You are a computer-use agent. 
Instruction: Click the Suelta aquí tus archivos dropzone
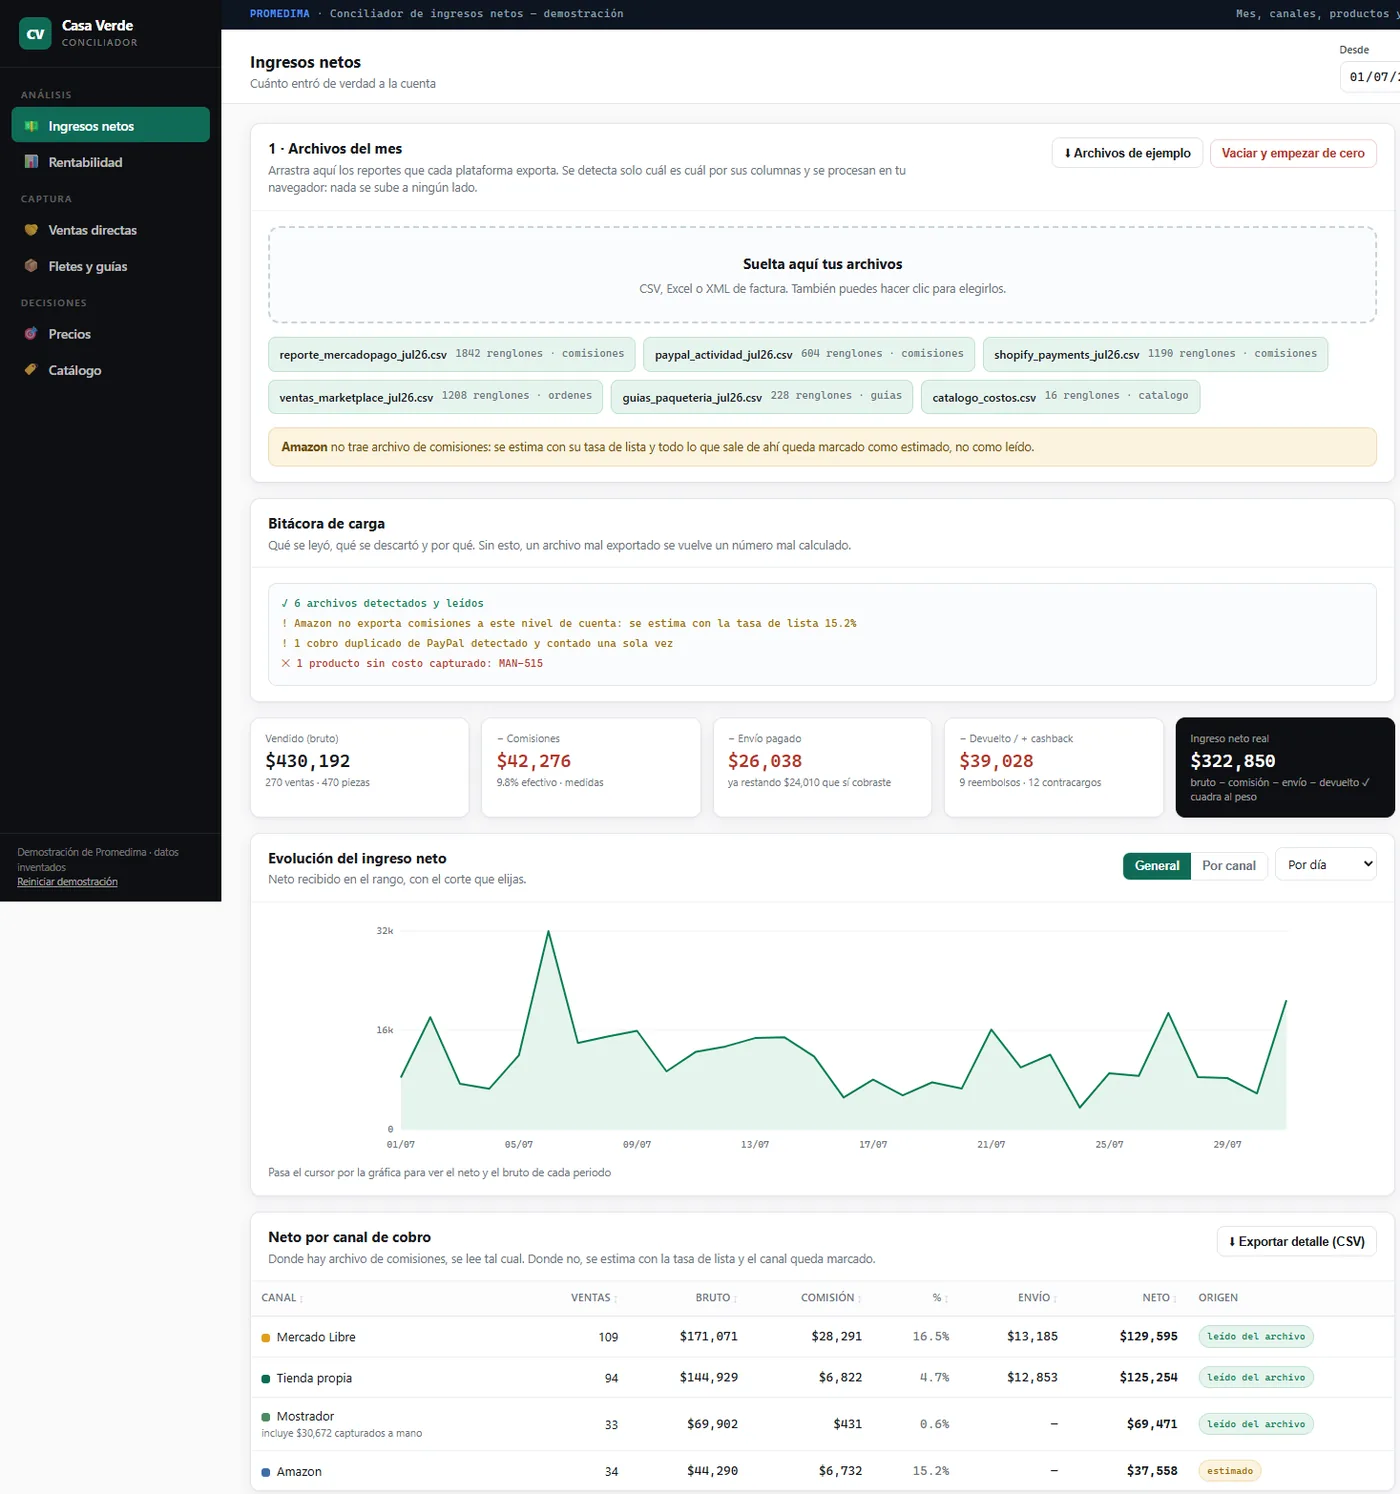point(822,275)
